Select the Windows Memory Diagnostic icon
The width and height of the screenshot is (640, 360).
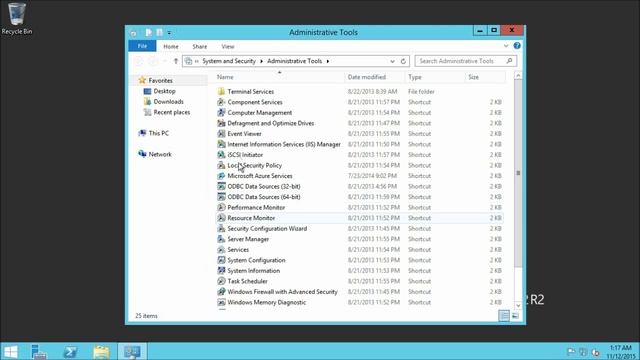(x=221, y=302)
